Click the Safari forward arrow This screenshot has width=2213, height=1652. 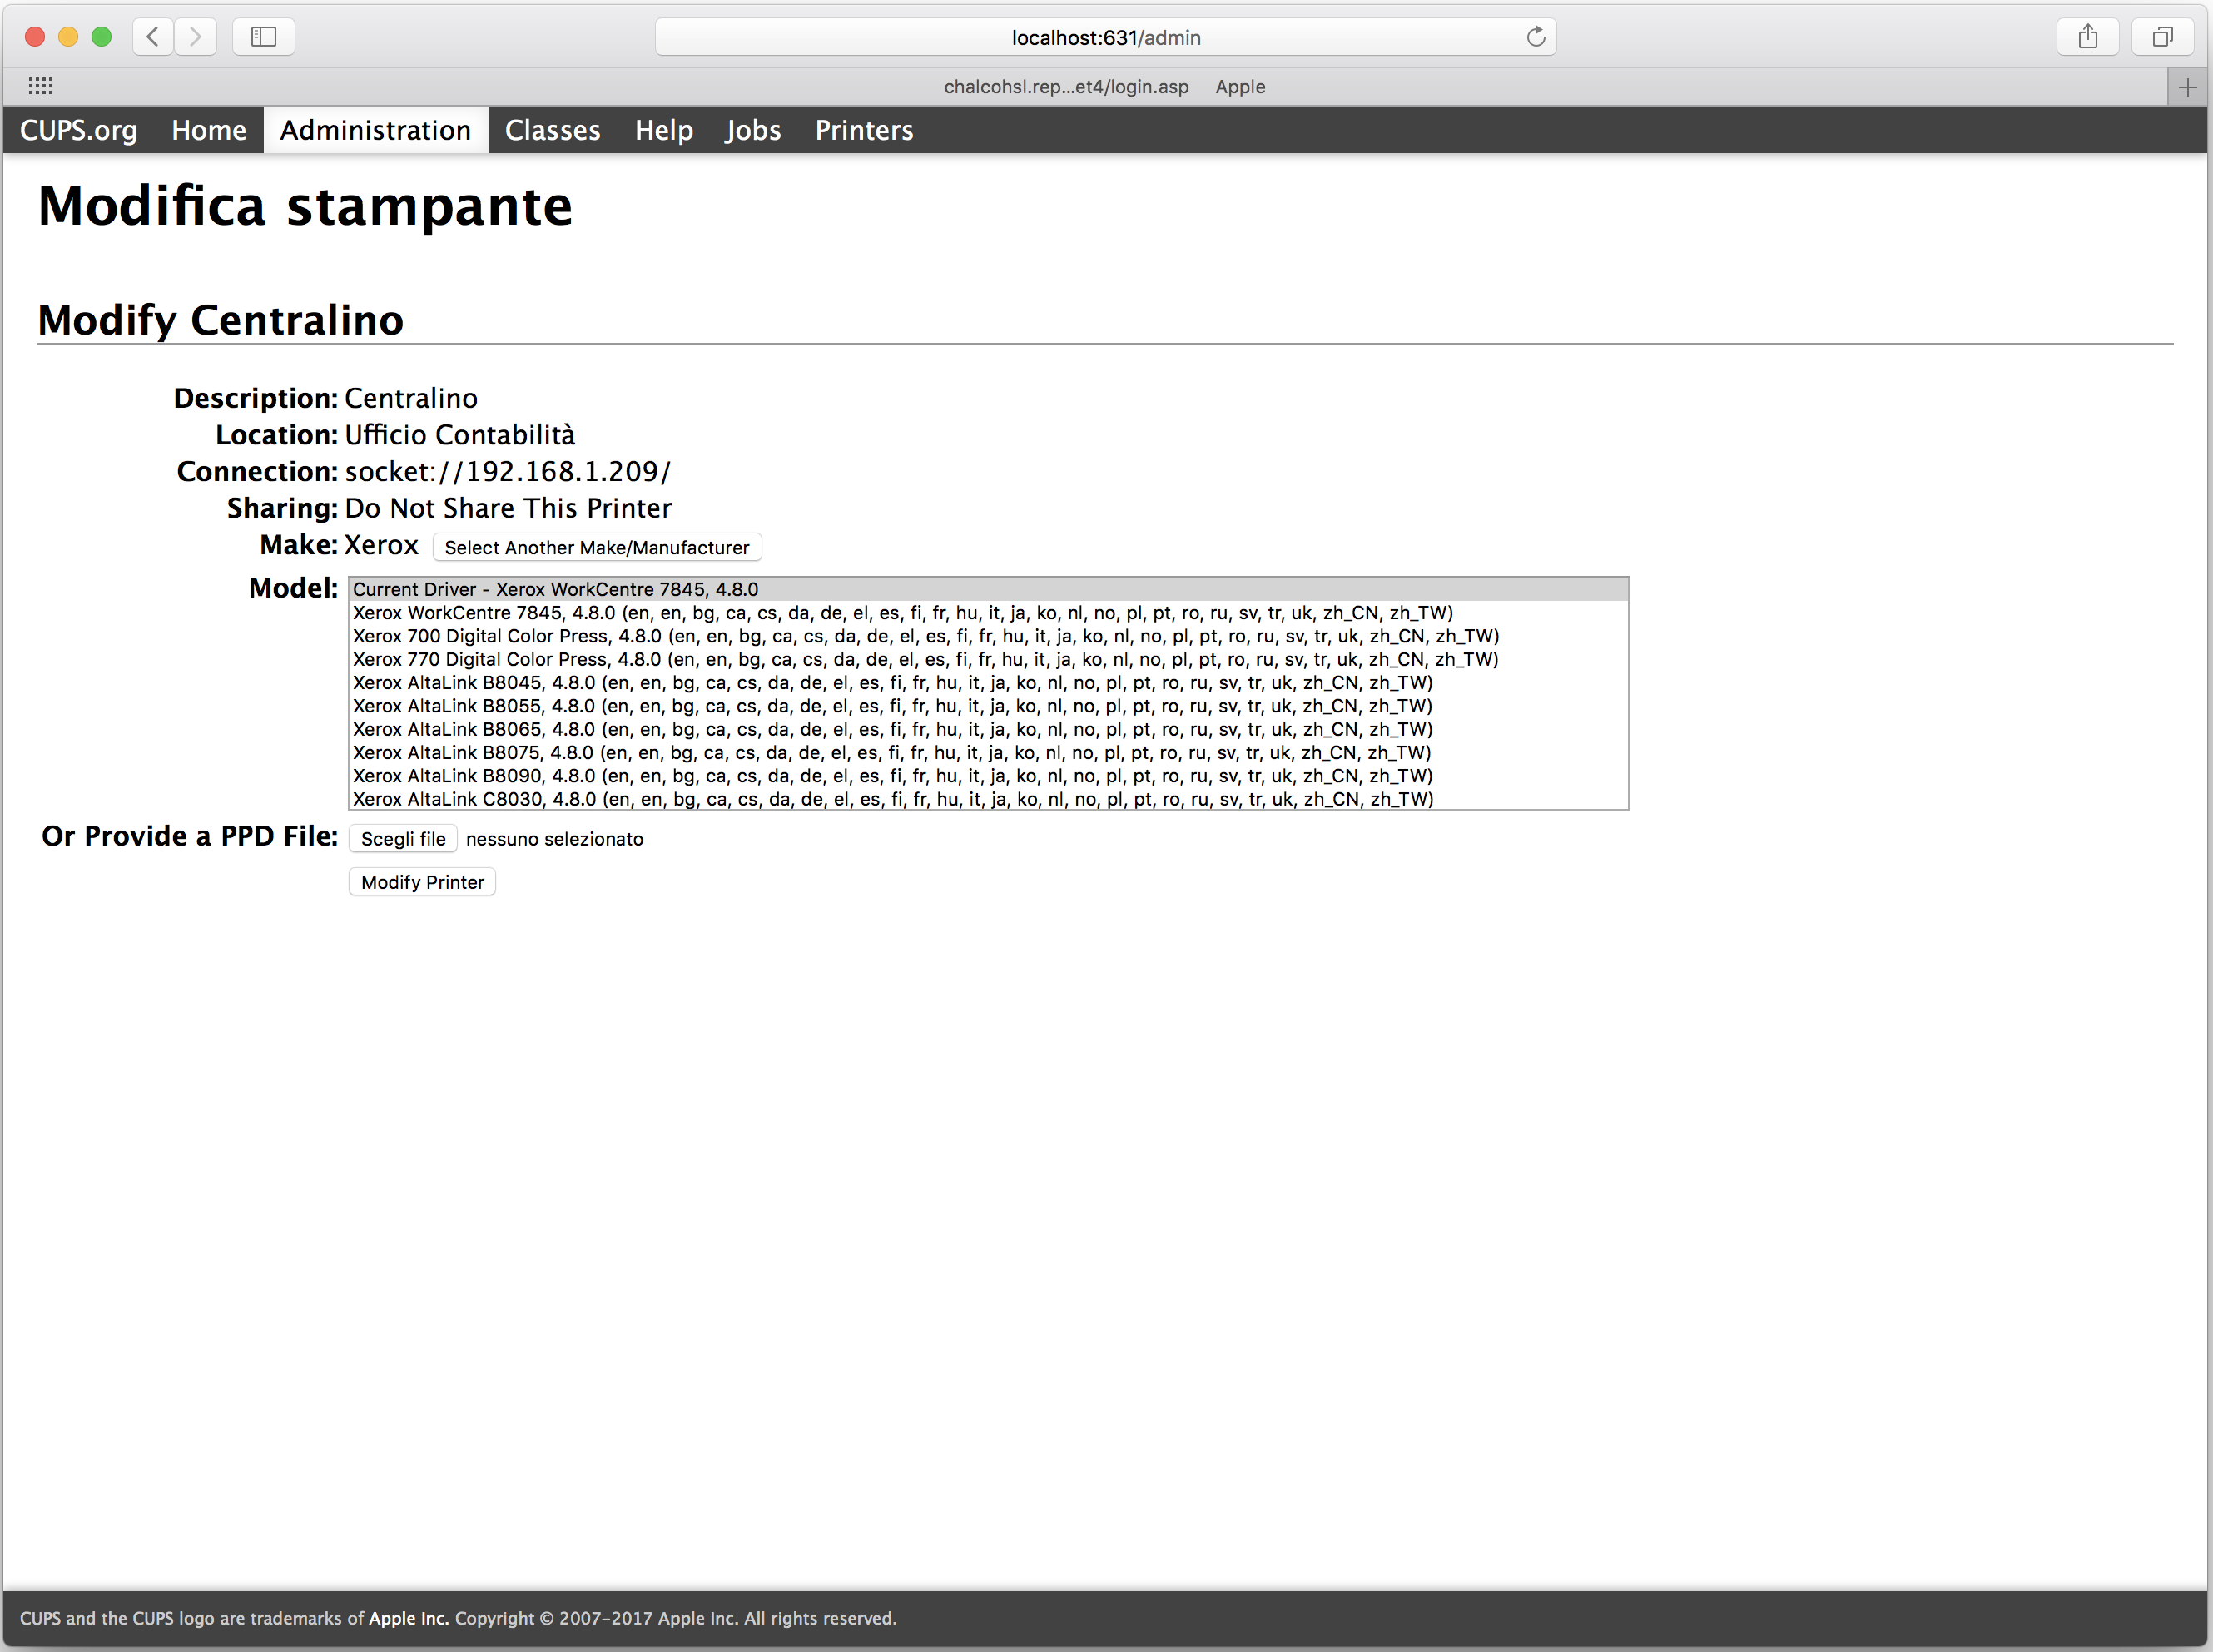point(195,37)
